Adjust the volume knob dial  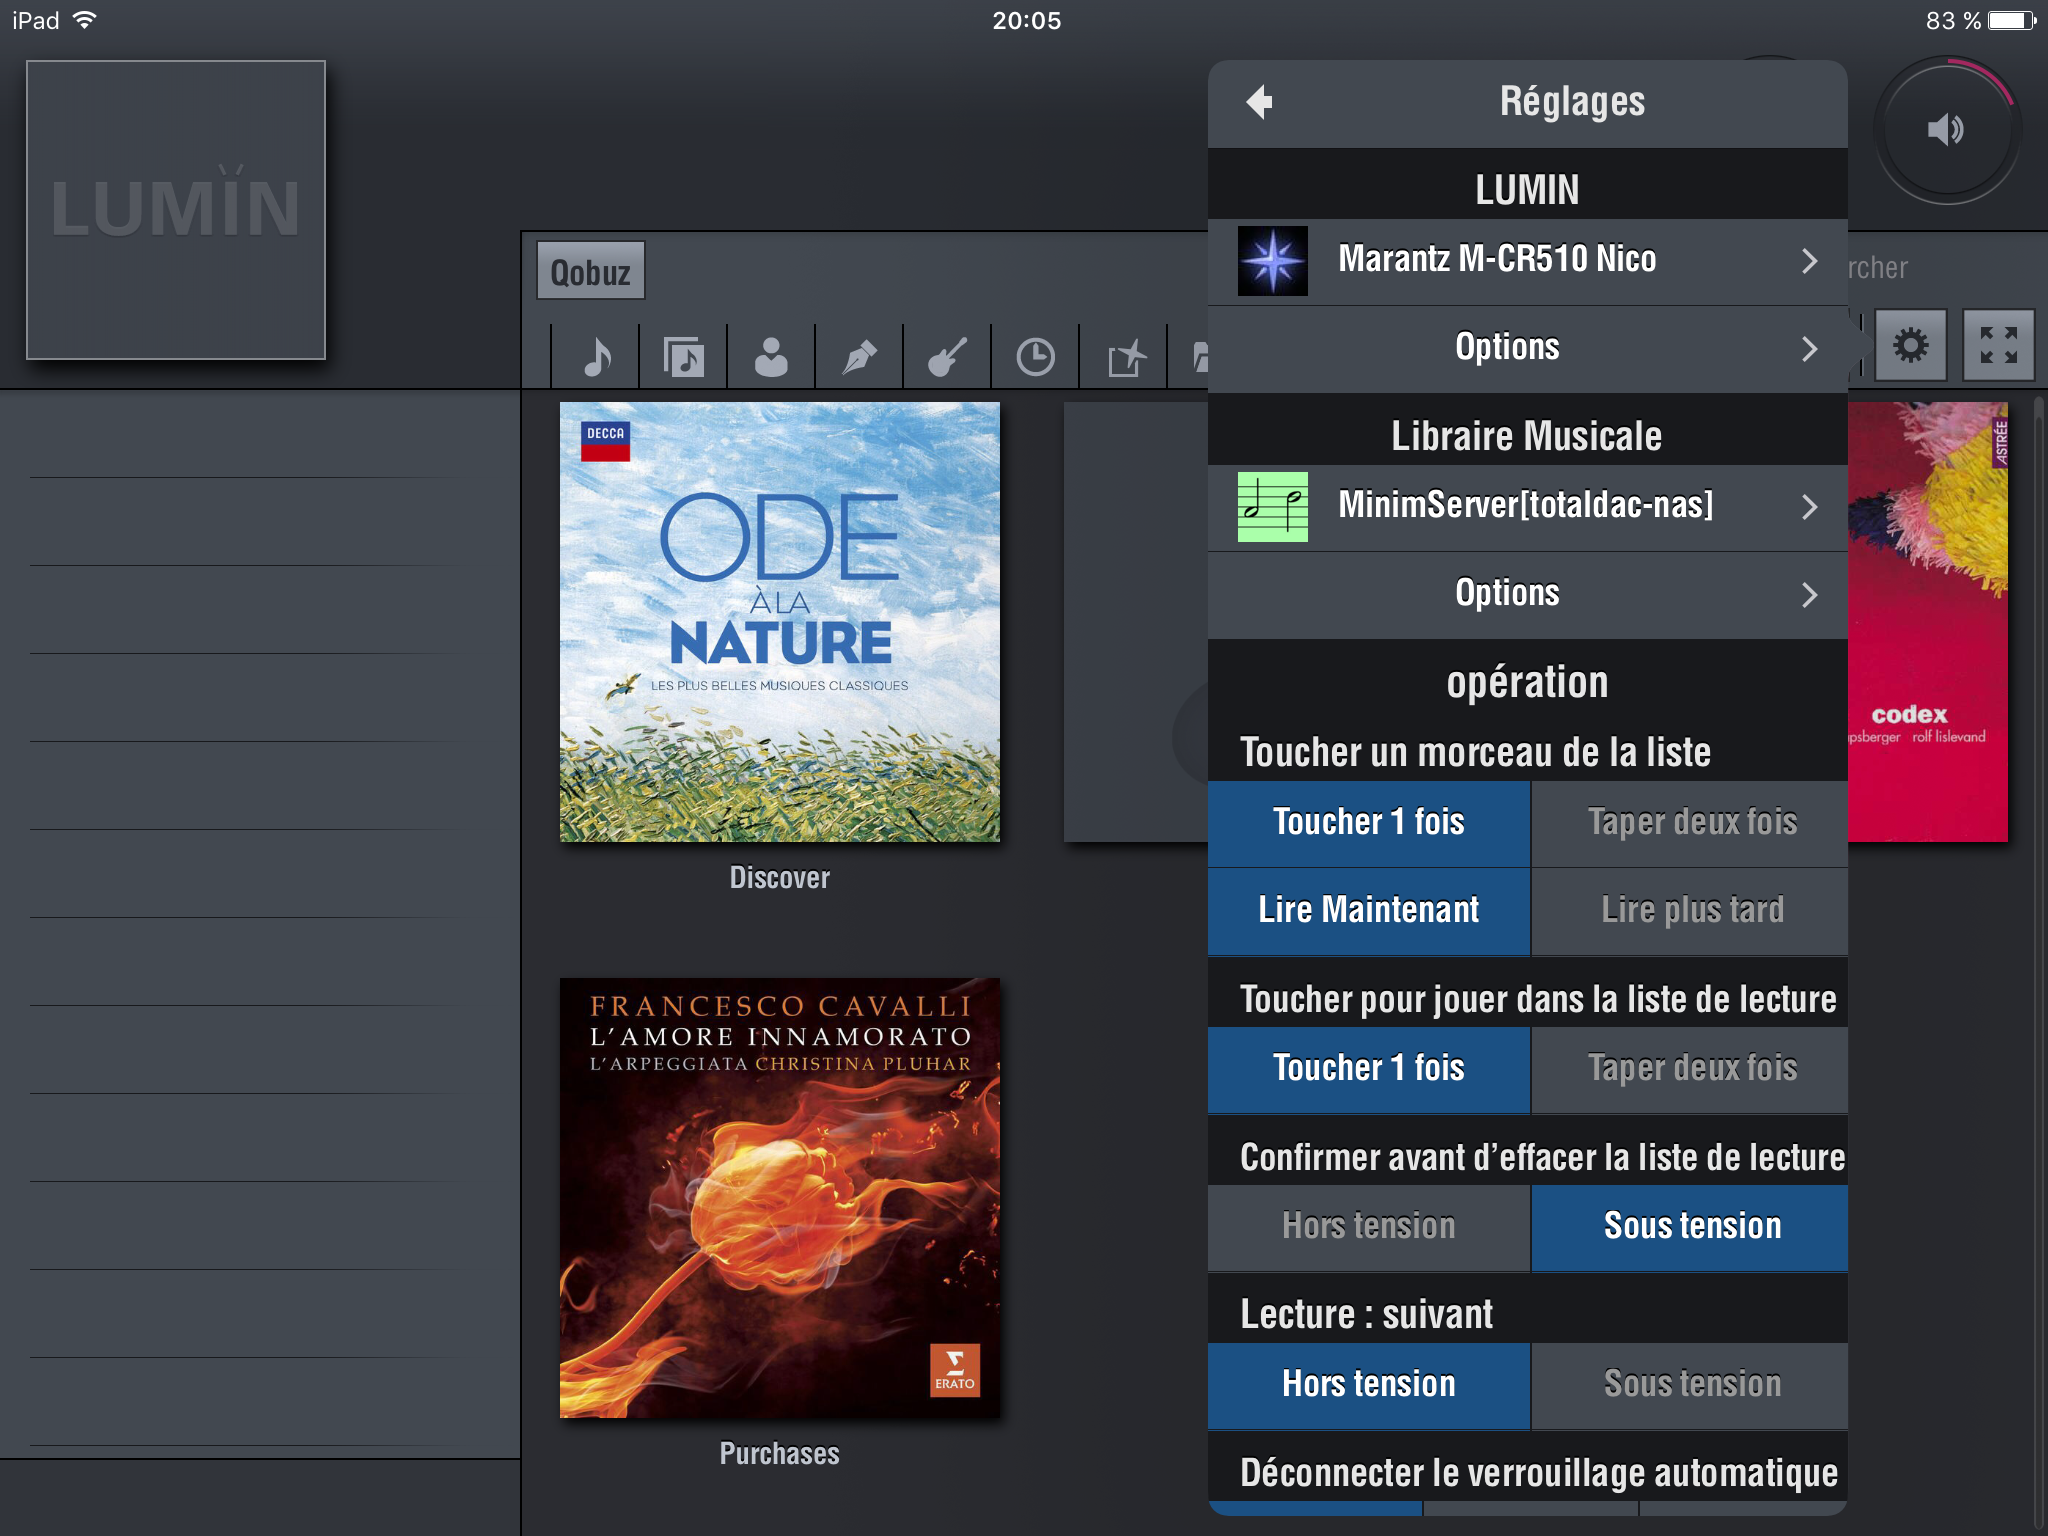[x=1946, y=130]
